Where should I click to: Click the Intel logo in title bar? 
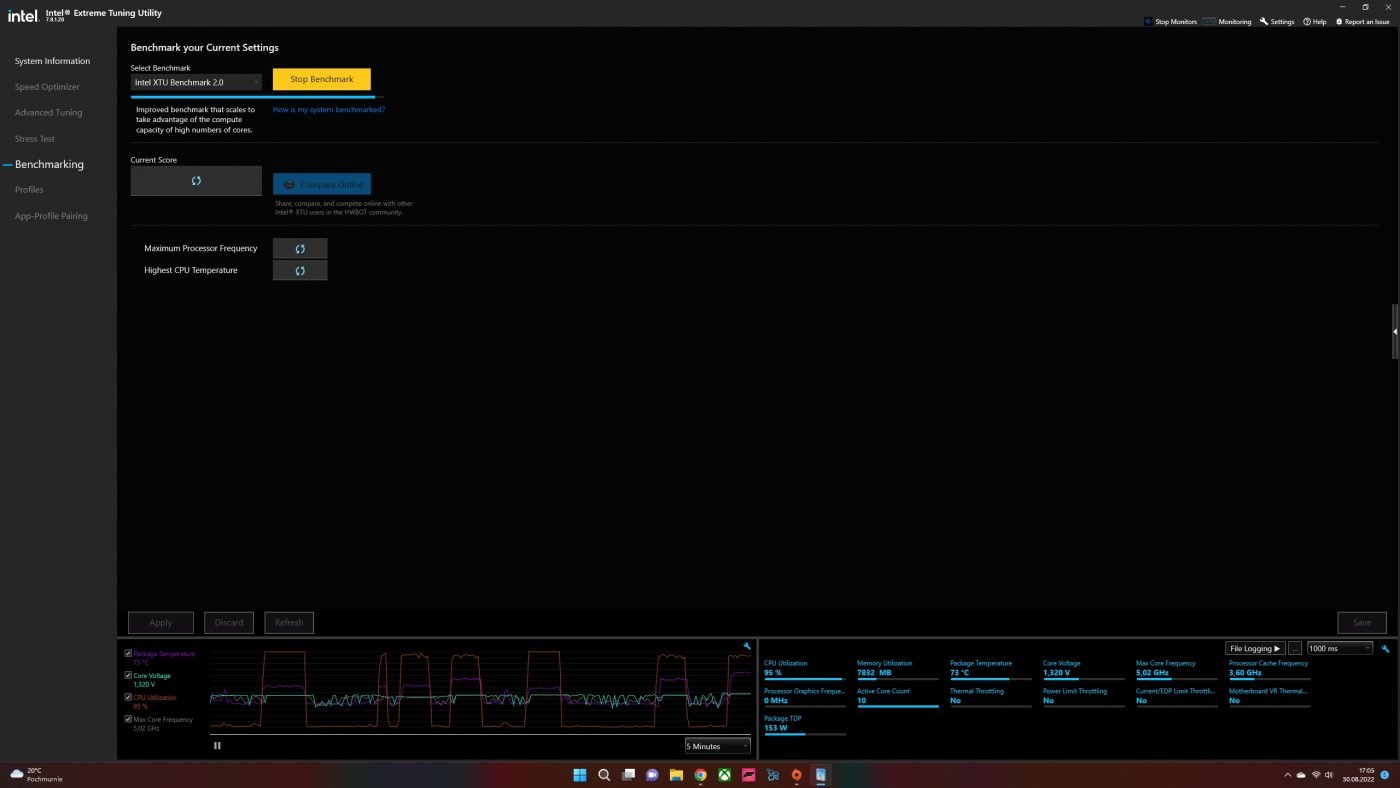[23, 15]
